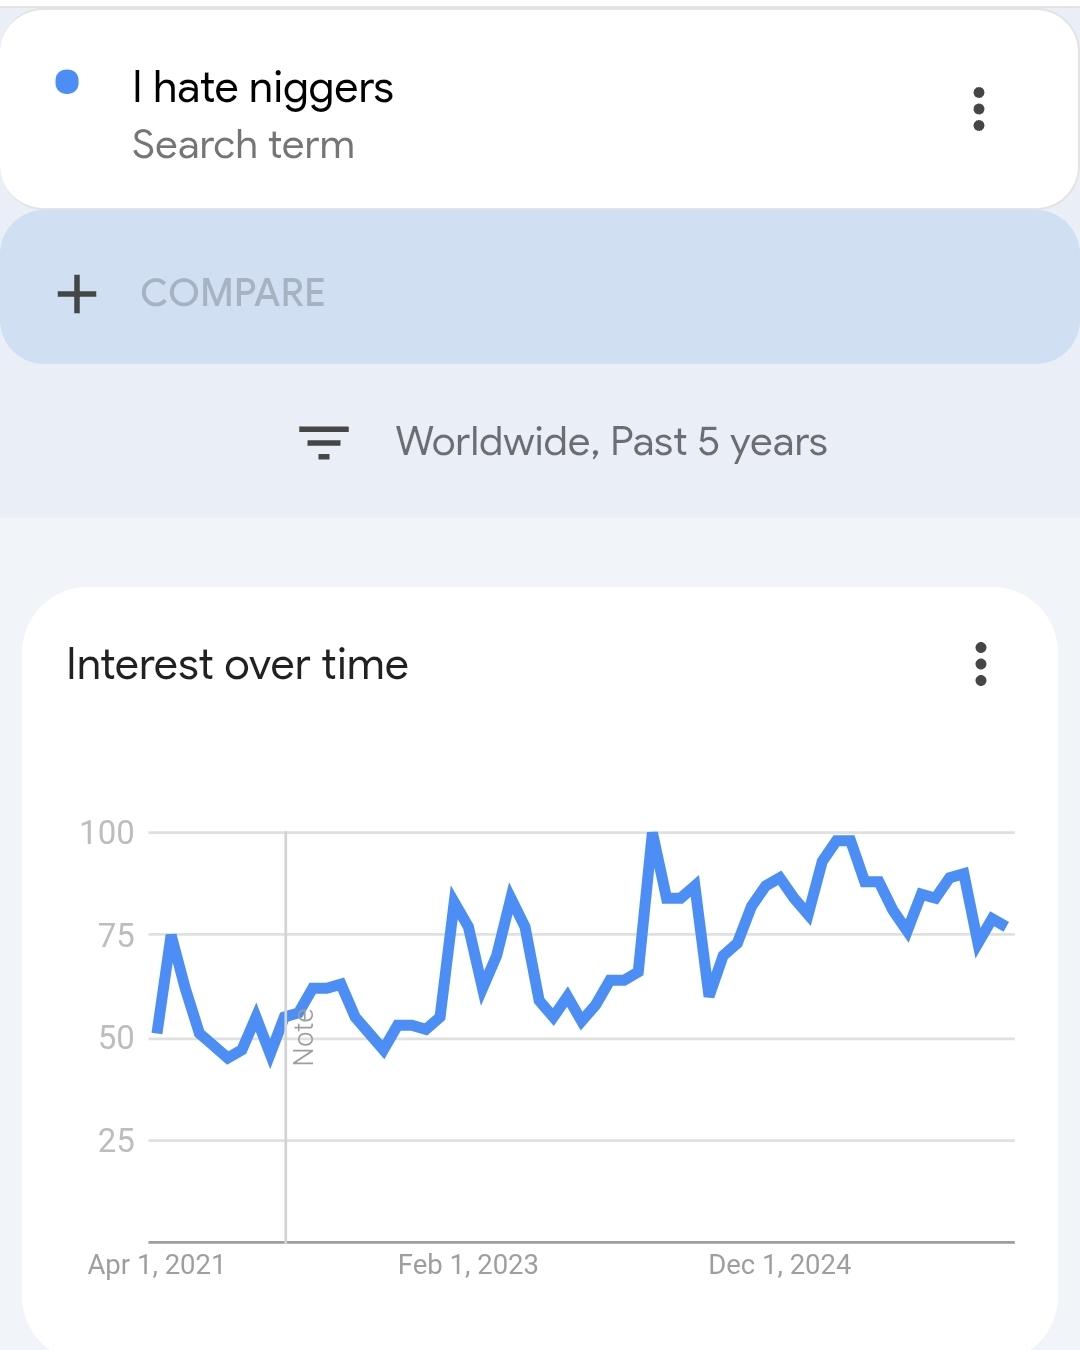Click the Dec 1, 2024 axis label
The height and width of the screenshot is (1350, 1080).
click(780, 1265)
